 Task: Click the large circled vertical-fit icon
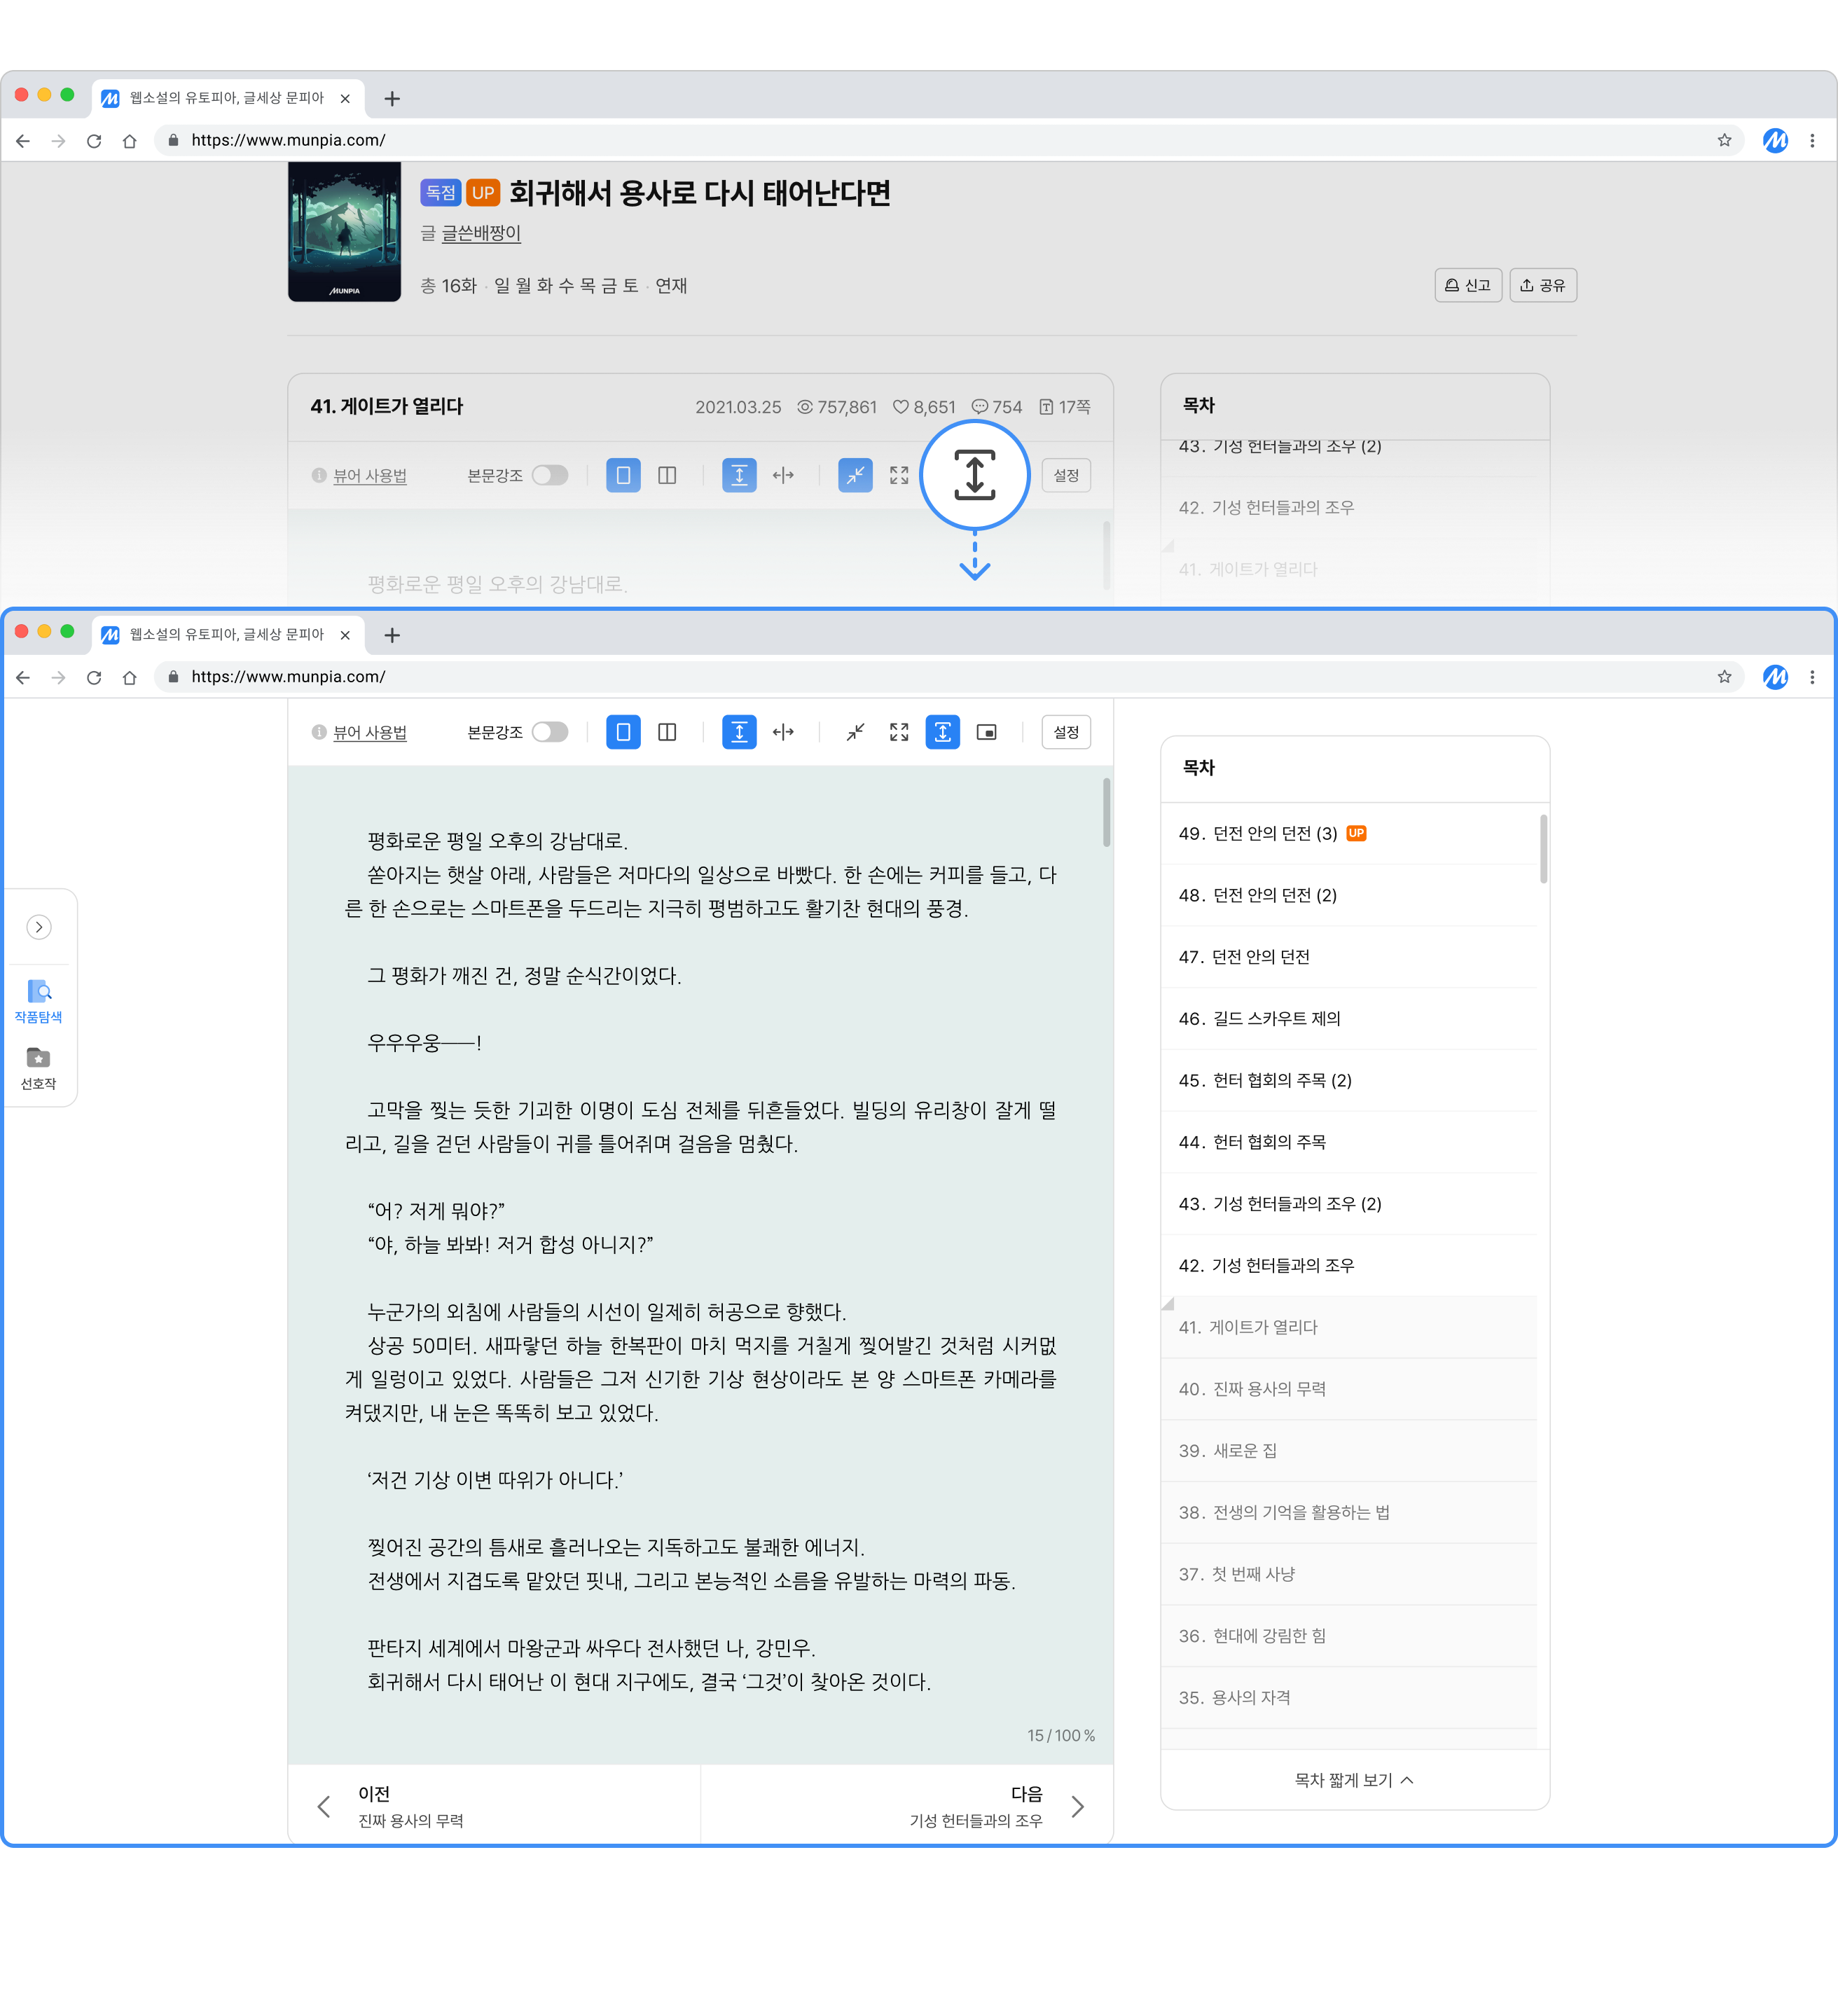(974, 475)
